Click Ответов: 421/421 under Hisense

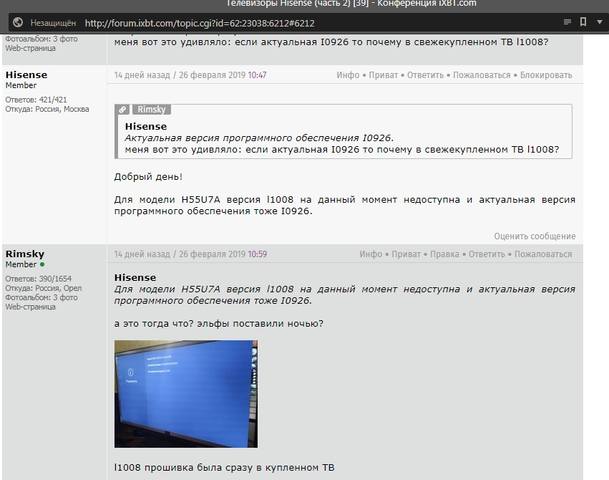(36, 100)
